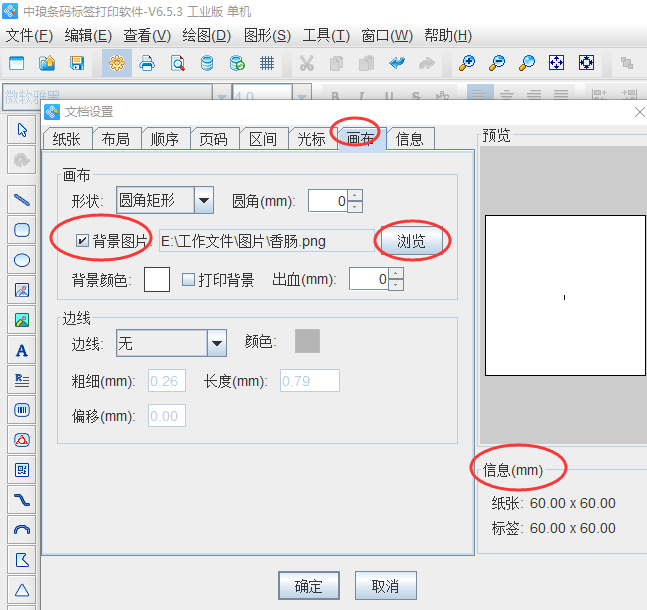The image size is (647, 610).
Task: Select the curve line tool
Action: pyautogui.click(x=22, y=500)
